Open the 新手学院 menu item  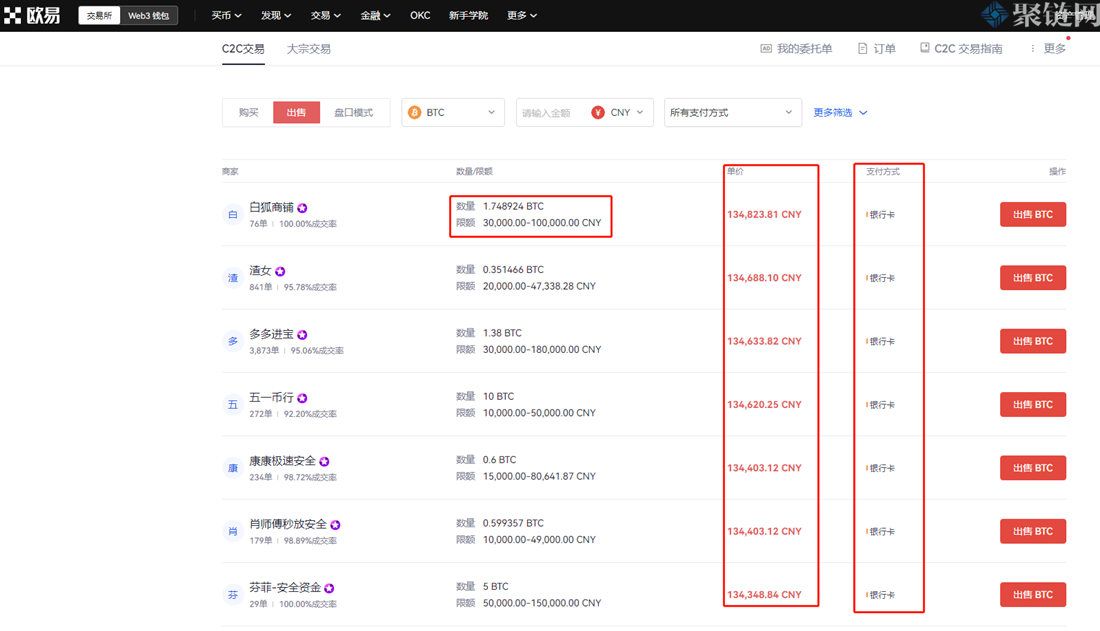pos(468,15)
